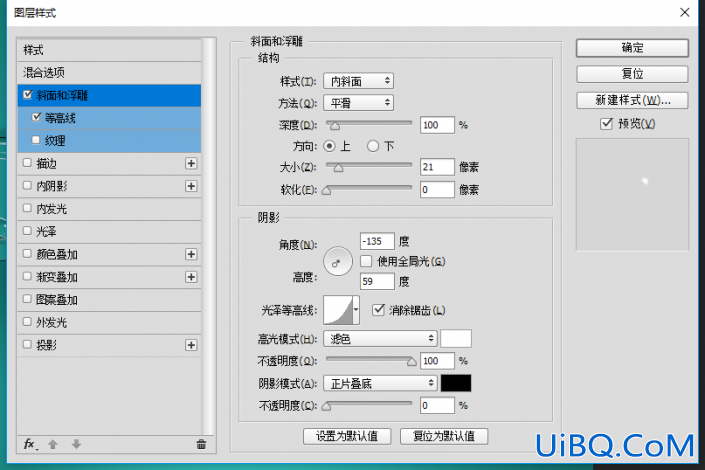Enable the 光泽 checkbox
Screen dimensions: 705x470
click(x=27, y=231)
